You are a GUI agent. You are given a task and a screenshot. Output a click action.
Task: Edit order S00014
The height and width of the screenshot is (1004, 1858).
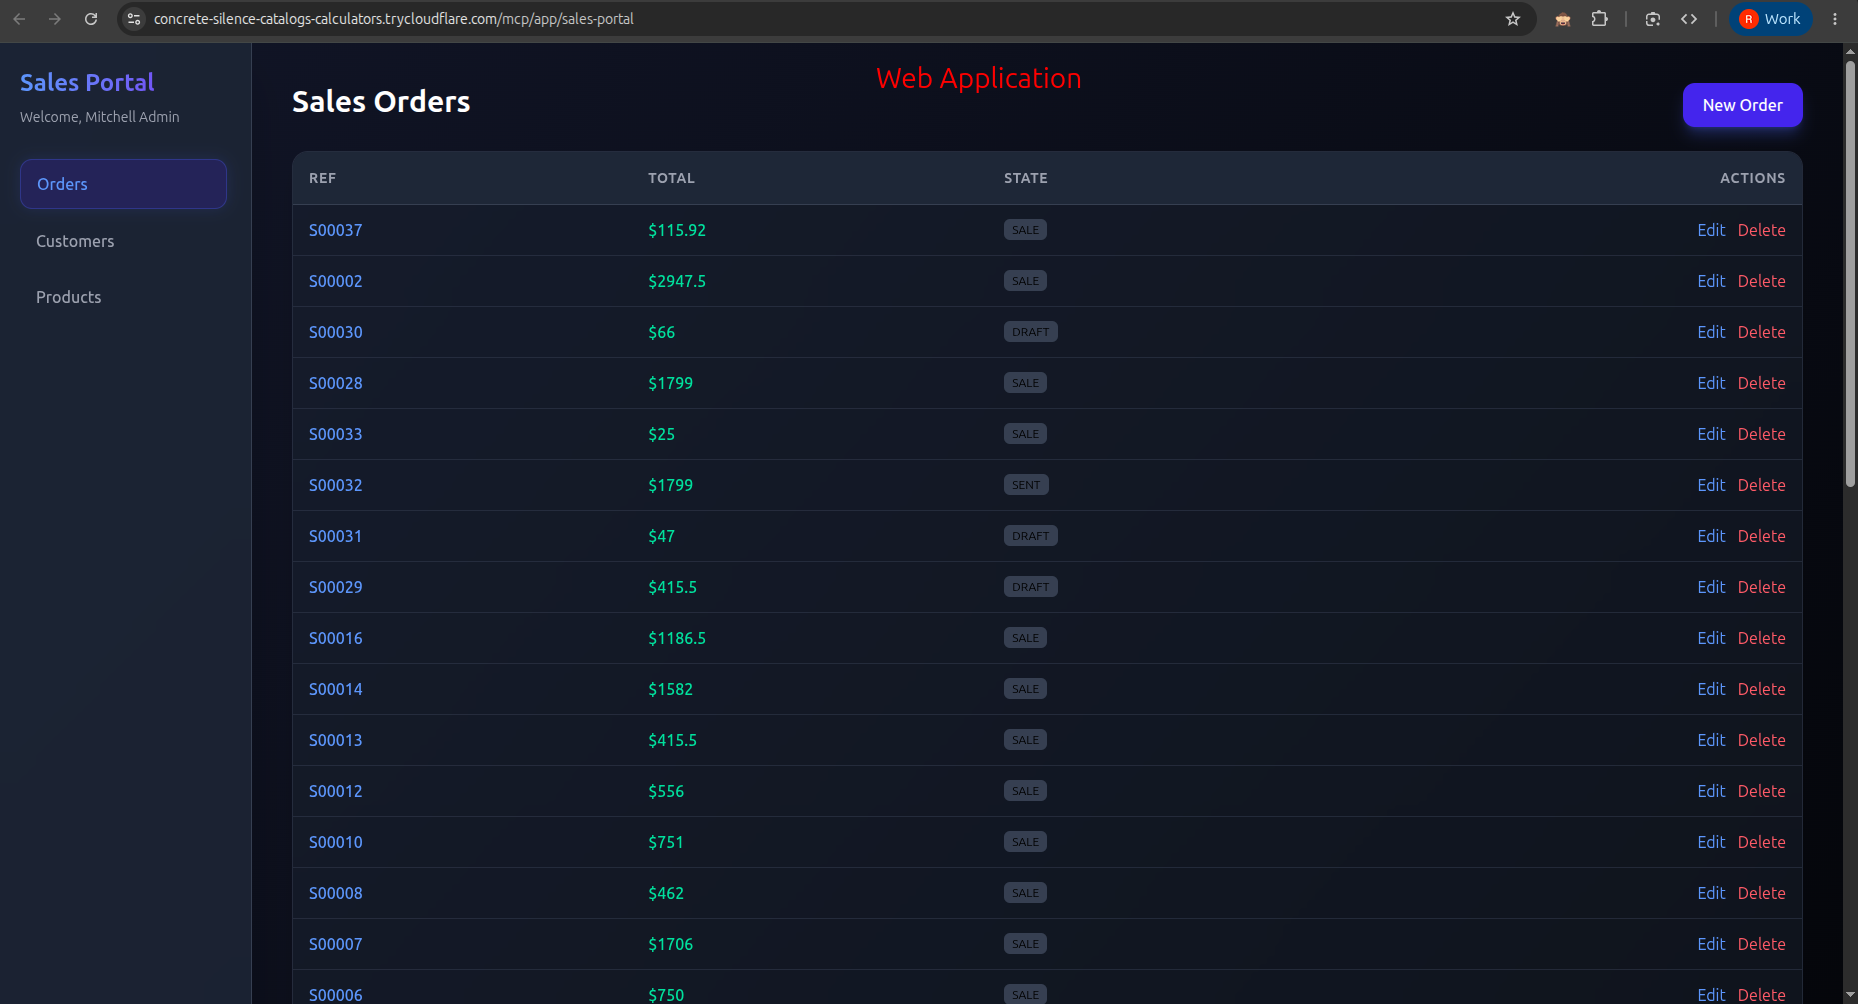click(x=1711, y=689)
